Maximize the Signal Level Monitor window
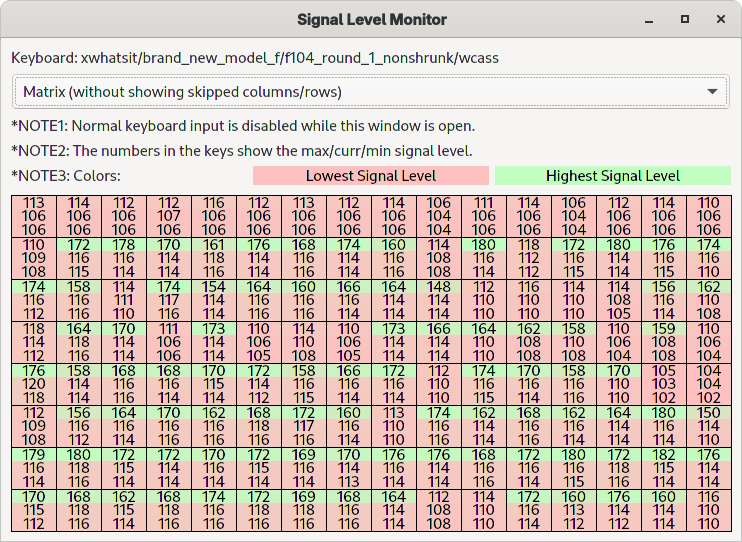 click(x=685, y=19)
